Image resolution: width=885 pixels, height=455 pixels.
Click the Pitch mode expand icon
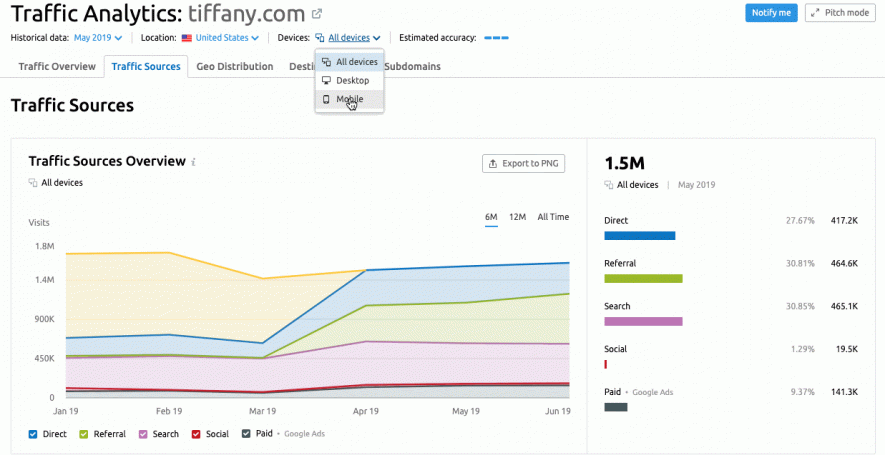(816, 13)
